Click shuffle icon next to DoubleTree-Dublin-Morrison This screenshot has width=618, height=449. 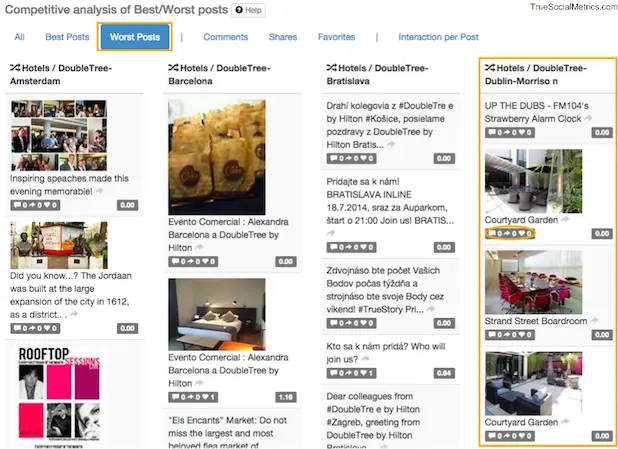490,68
